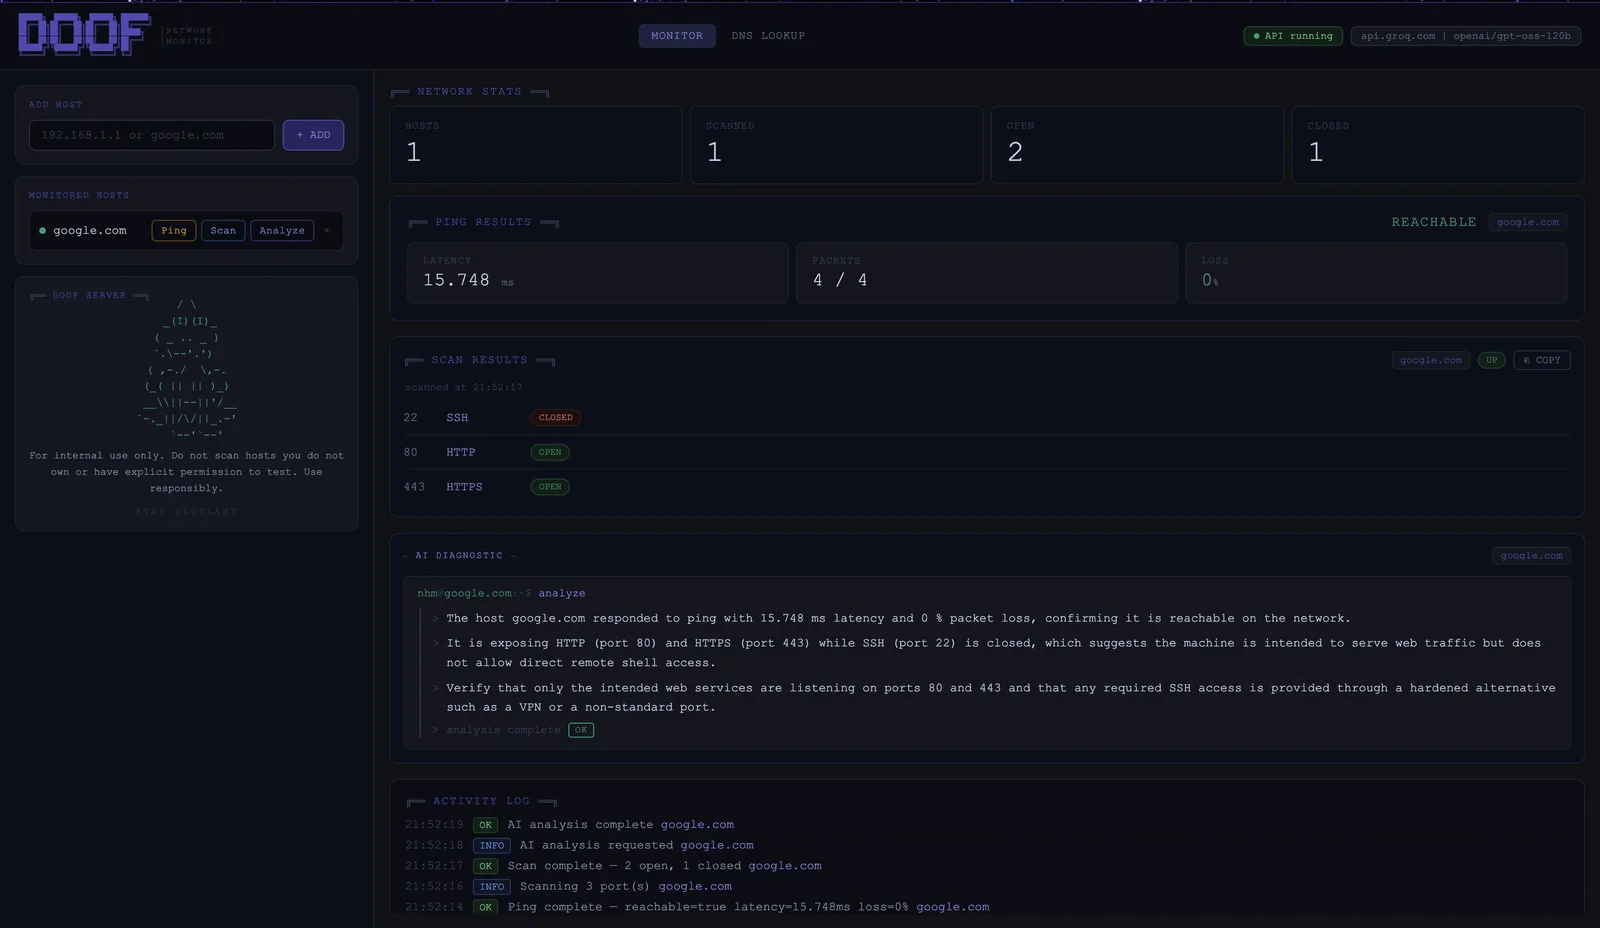Click google.com tag in Scan Results
This screenshot has height=928, width=1600.
tap(1430, 360)
